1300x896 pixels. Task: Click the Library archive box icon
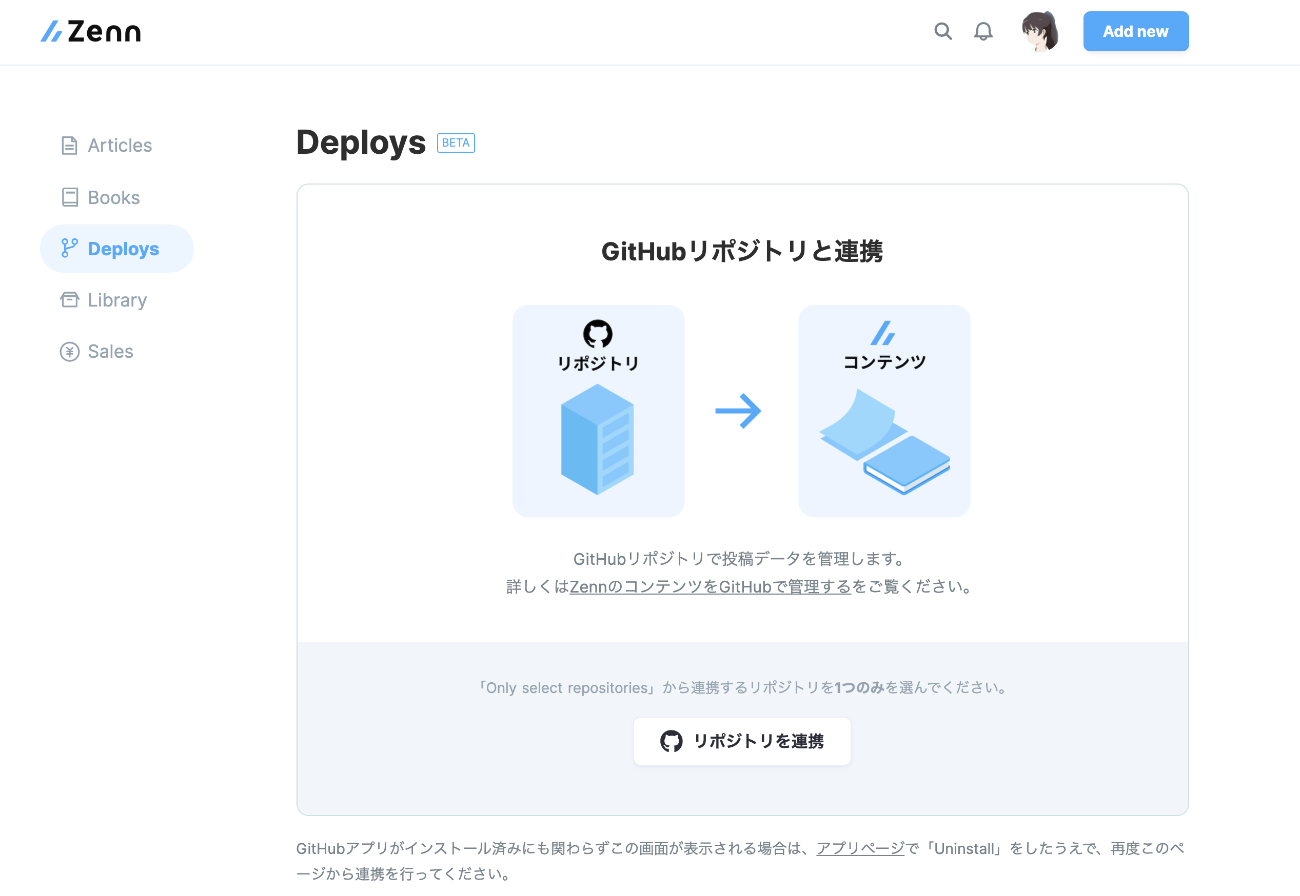click(69, 300)
